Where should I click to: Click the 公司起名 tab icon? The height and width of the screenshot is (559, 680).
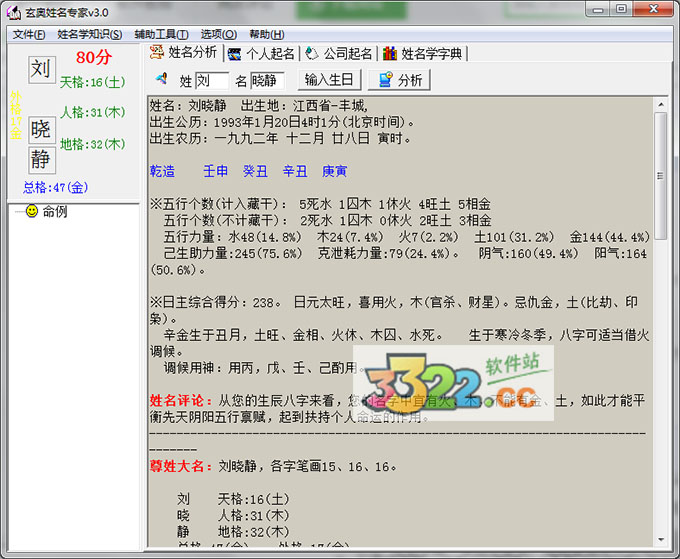click(312, 53)
